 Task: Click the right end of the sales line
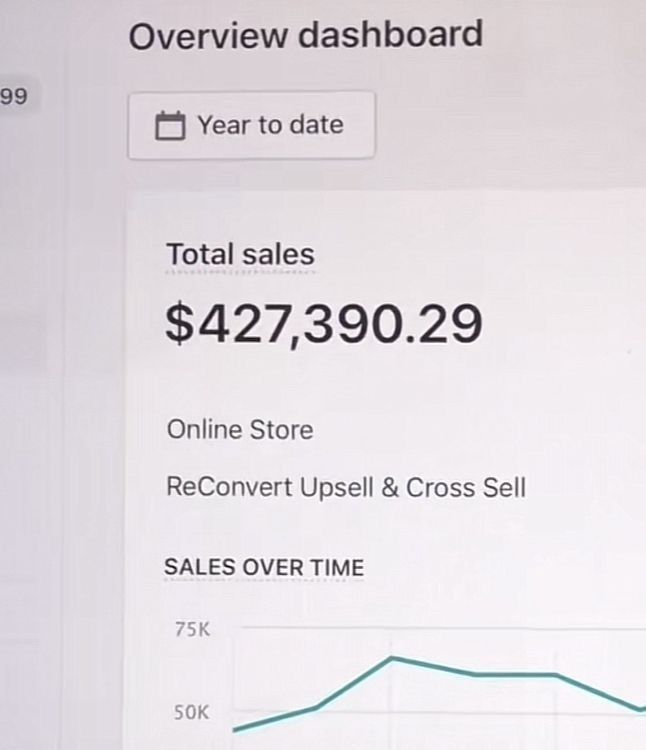click(641, 709)
